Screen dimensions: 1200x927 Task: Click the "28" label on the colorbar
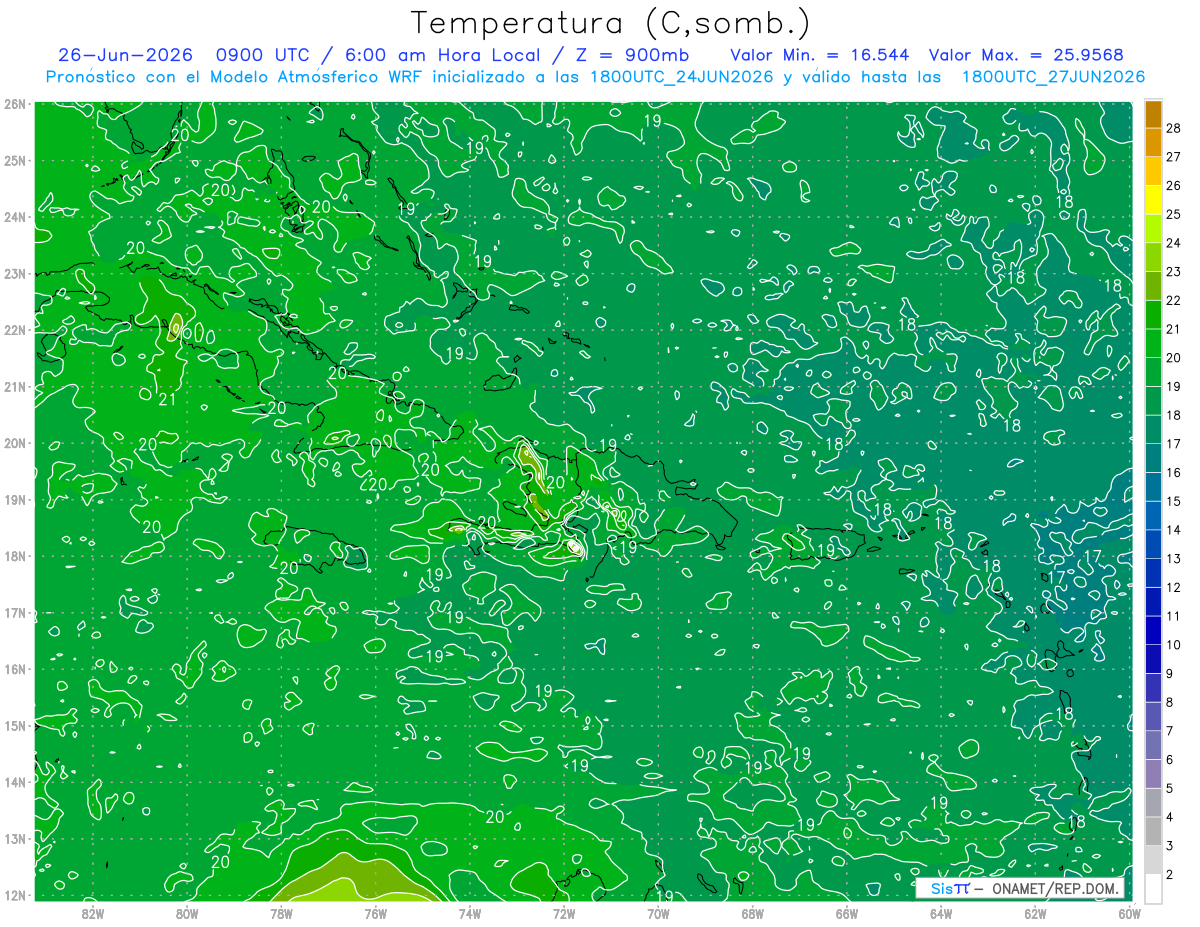coord(1174,128)
